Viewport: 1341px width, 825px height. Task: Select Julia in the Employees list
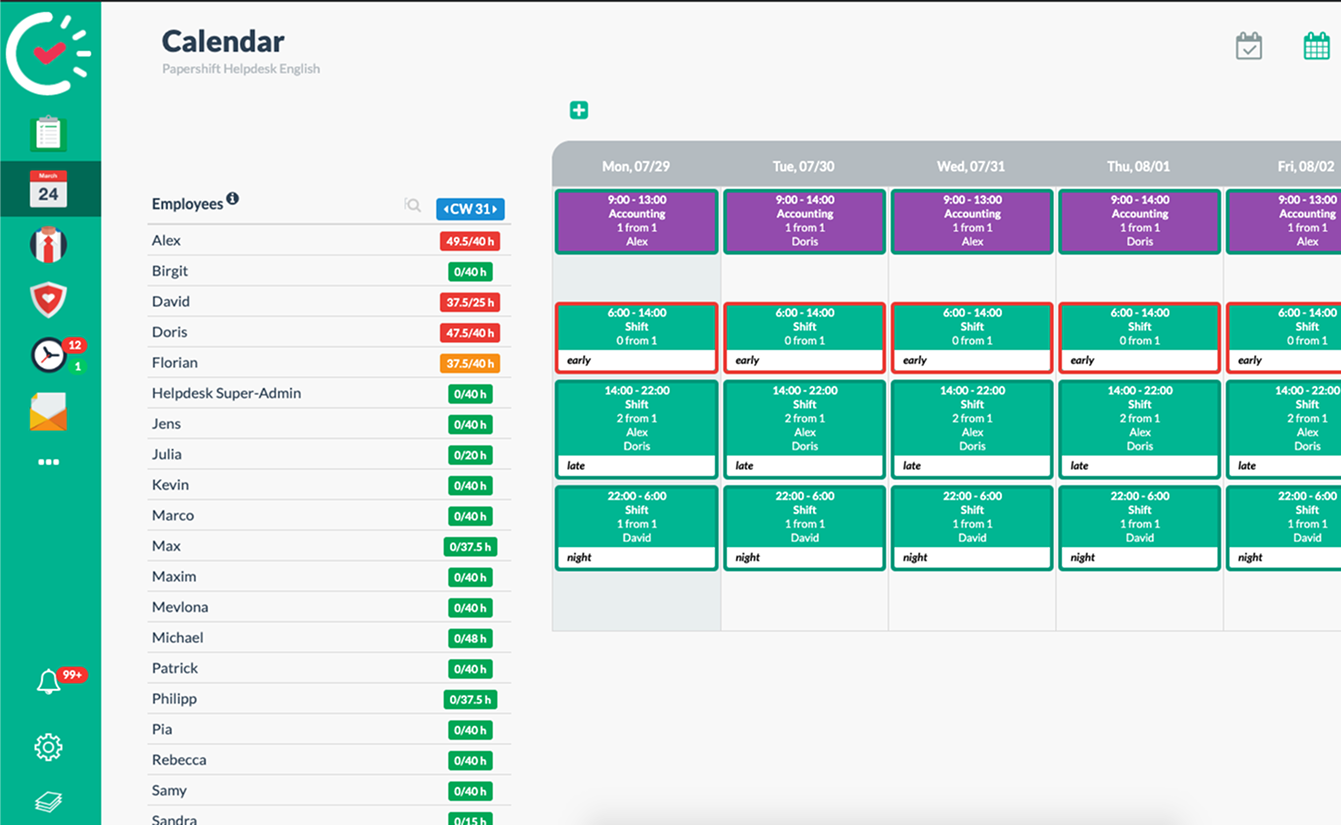[167, 454]
